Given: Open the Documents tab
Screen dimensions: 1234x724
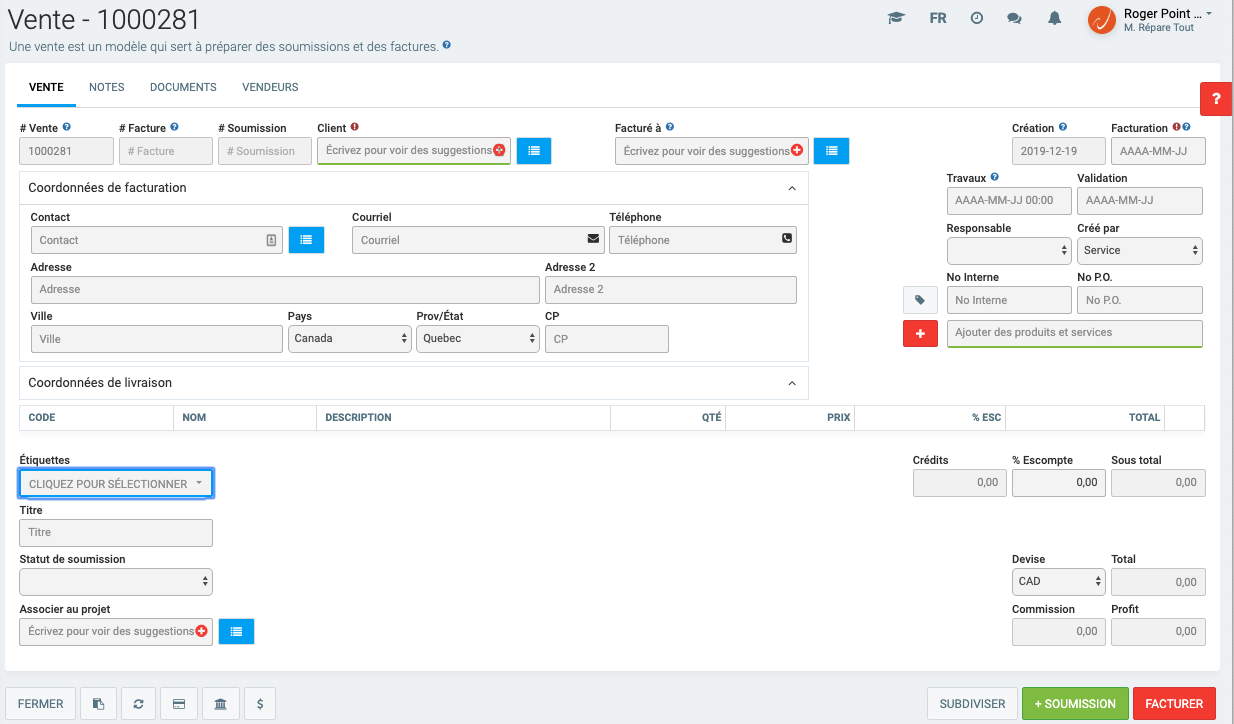Looking at the screenshot, I should tap(183, 87).
